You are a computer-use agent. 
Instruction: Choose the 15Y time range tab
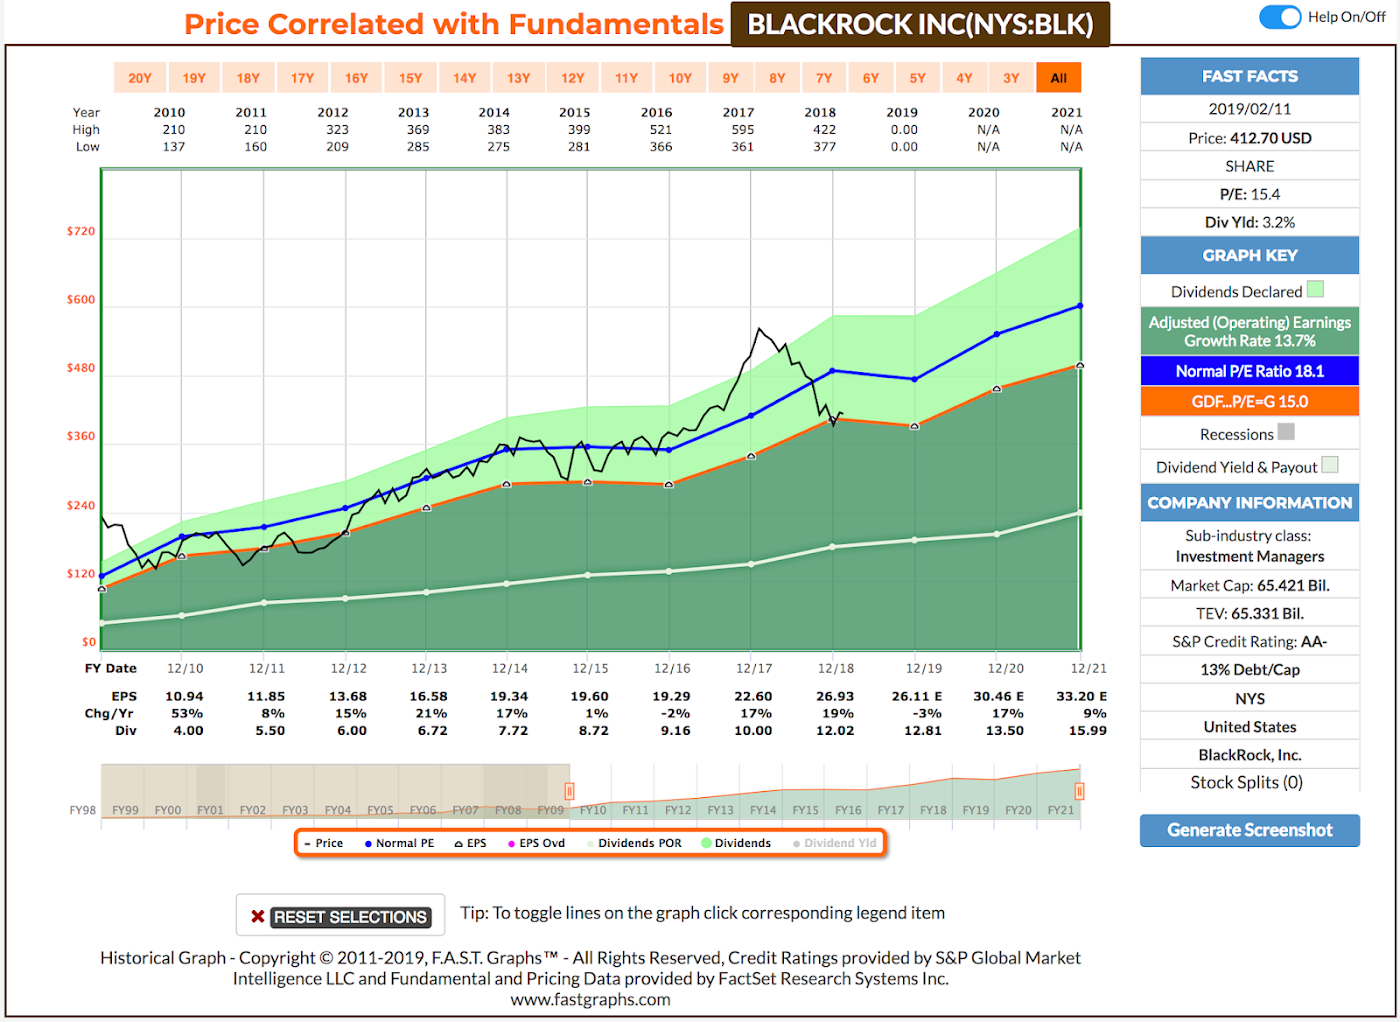click(410, 78)
